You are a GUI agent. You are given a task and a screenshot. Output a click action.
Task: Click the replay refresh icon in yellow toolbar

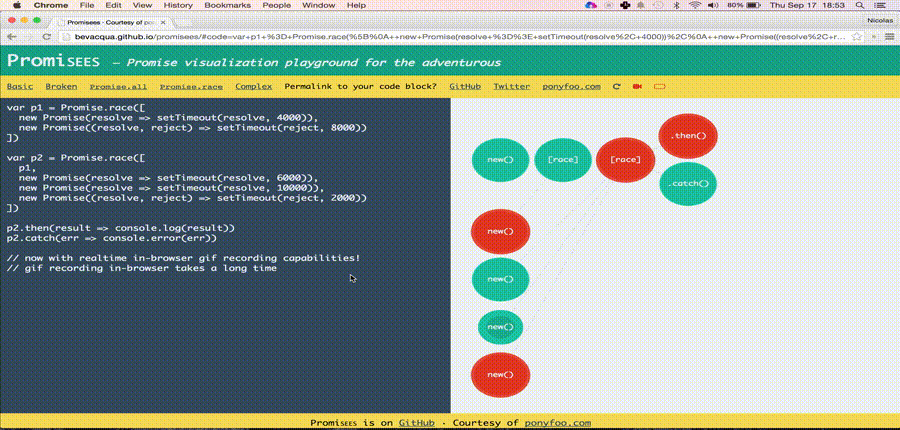click(617, 87)
